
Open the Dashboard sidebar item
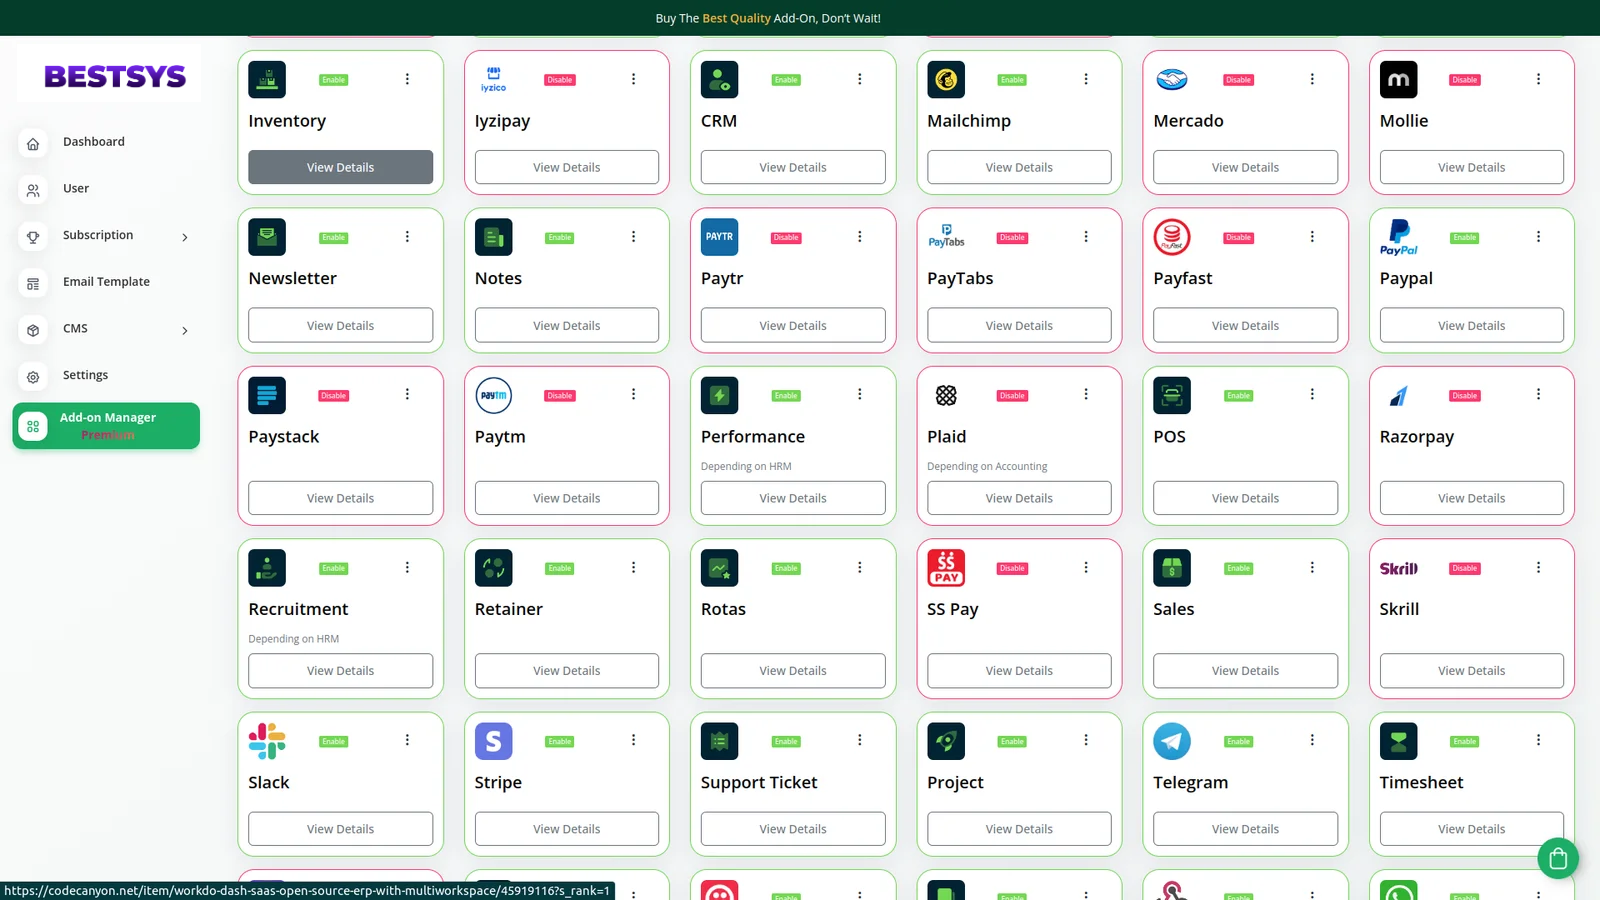(93, 142)
